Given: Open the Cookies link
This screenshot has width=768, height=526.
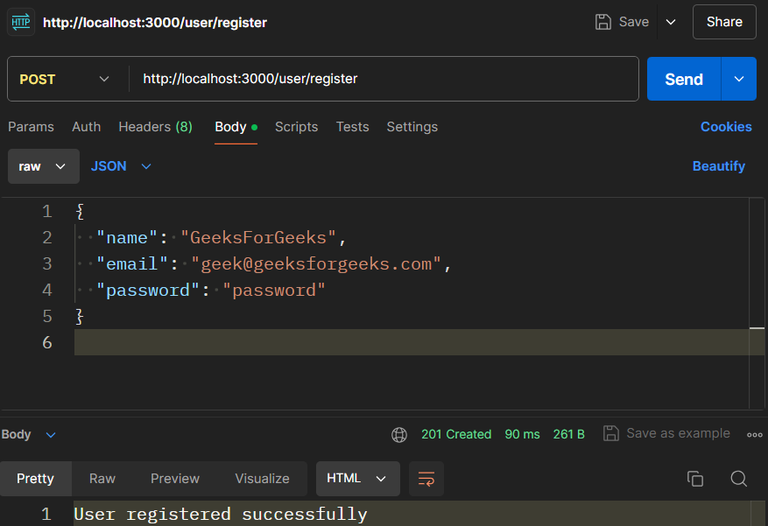Looking at the screenshot, I should [x=726, y=127].
